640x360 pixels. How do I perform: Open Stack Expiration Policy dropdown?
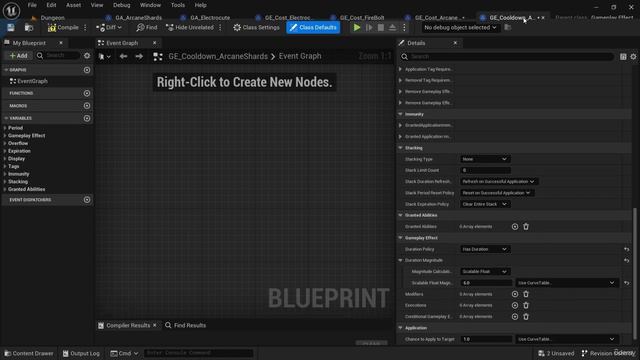pyautogui.click(x=484, y=204)
